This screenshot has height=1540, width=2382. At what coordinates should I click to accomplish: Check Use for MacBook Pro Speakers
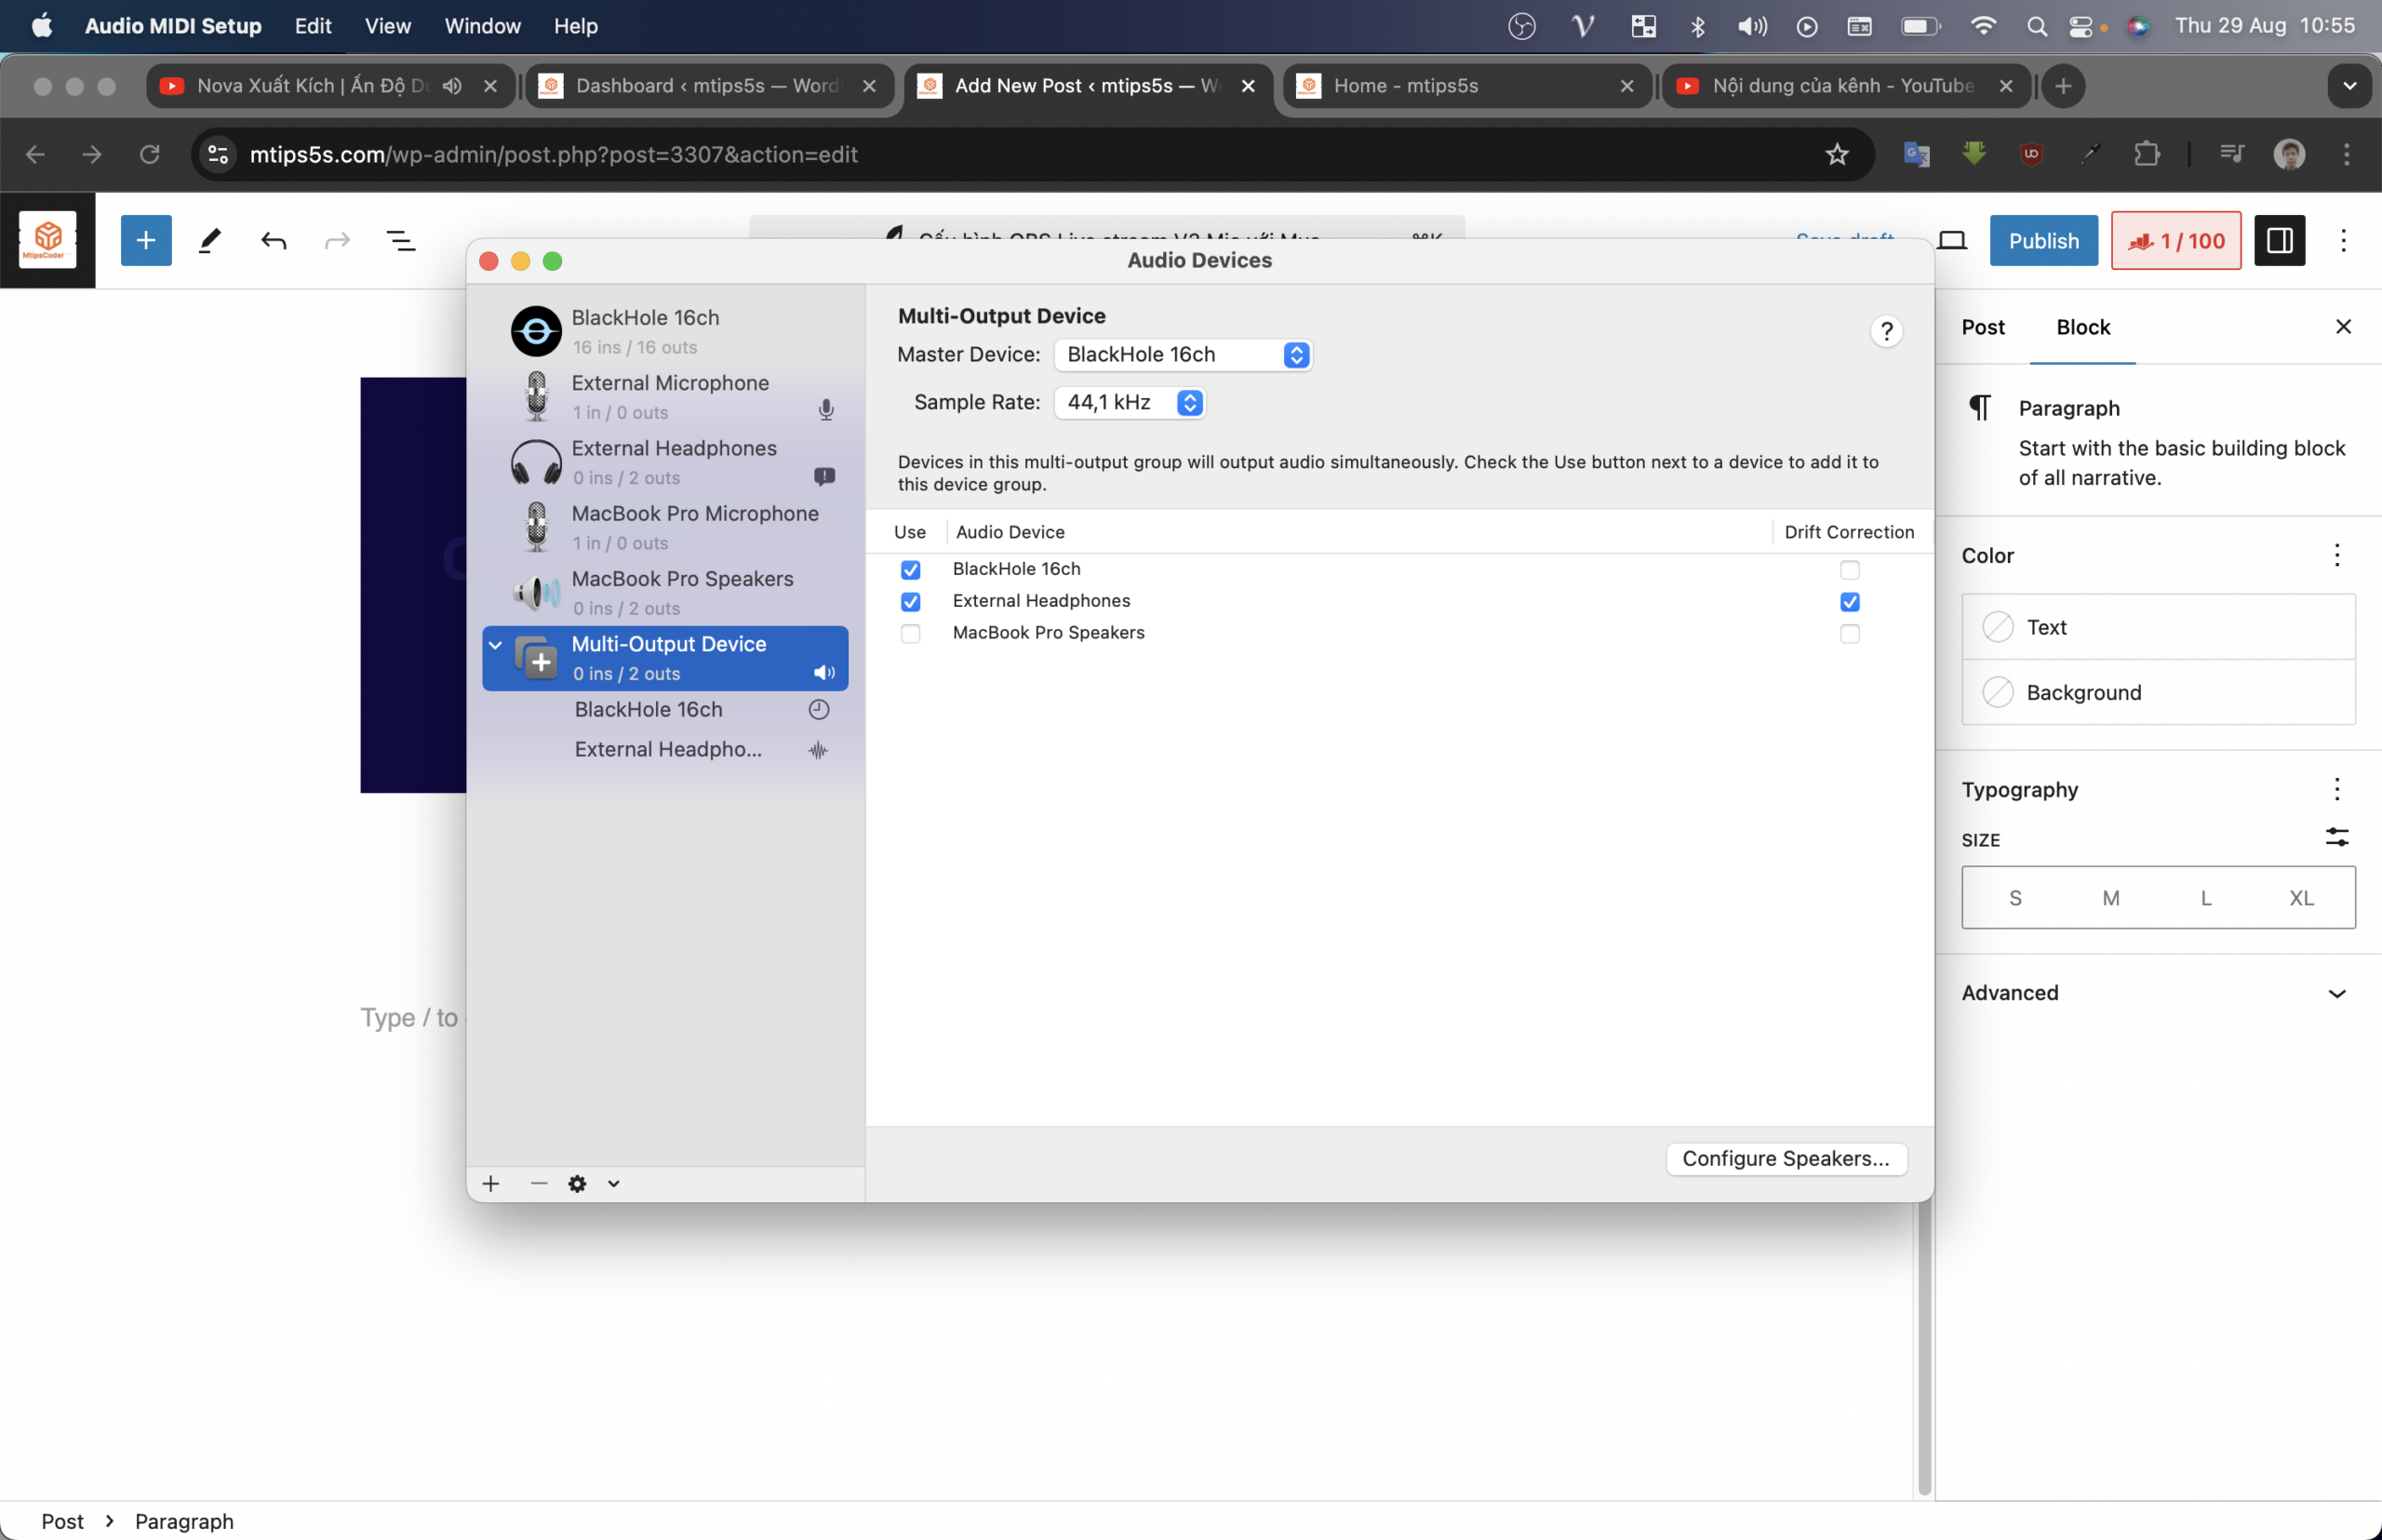(x=910, y=633)
